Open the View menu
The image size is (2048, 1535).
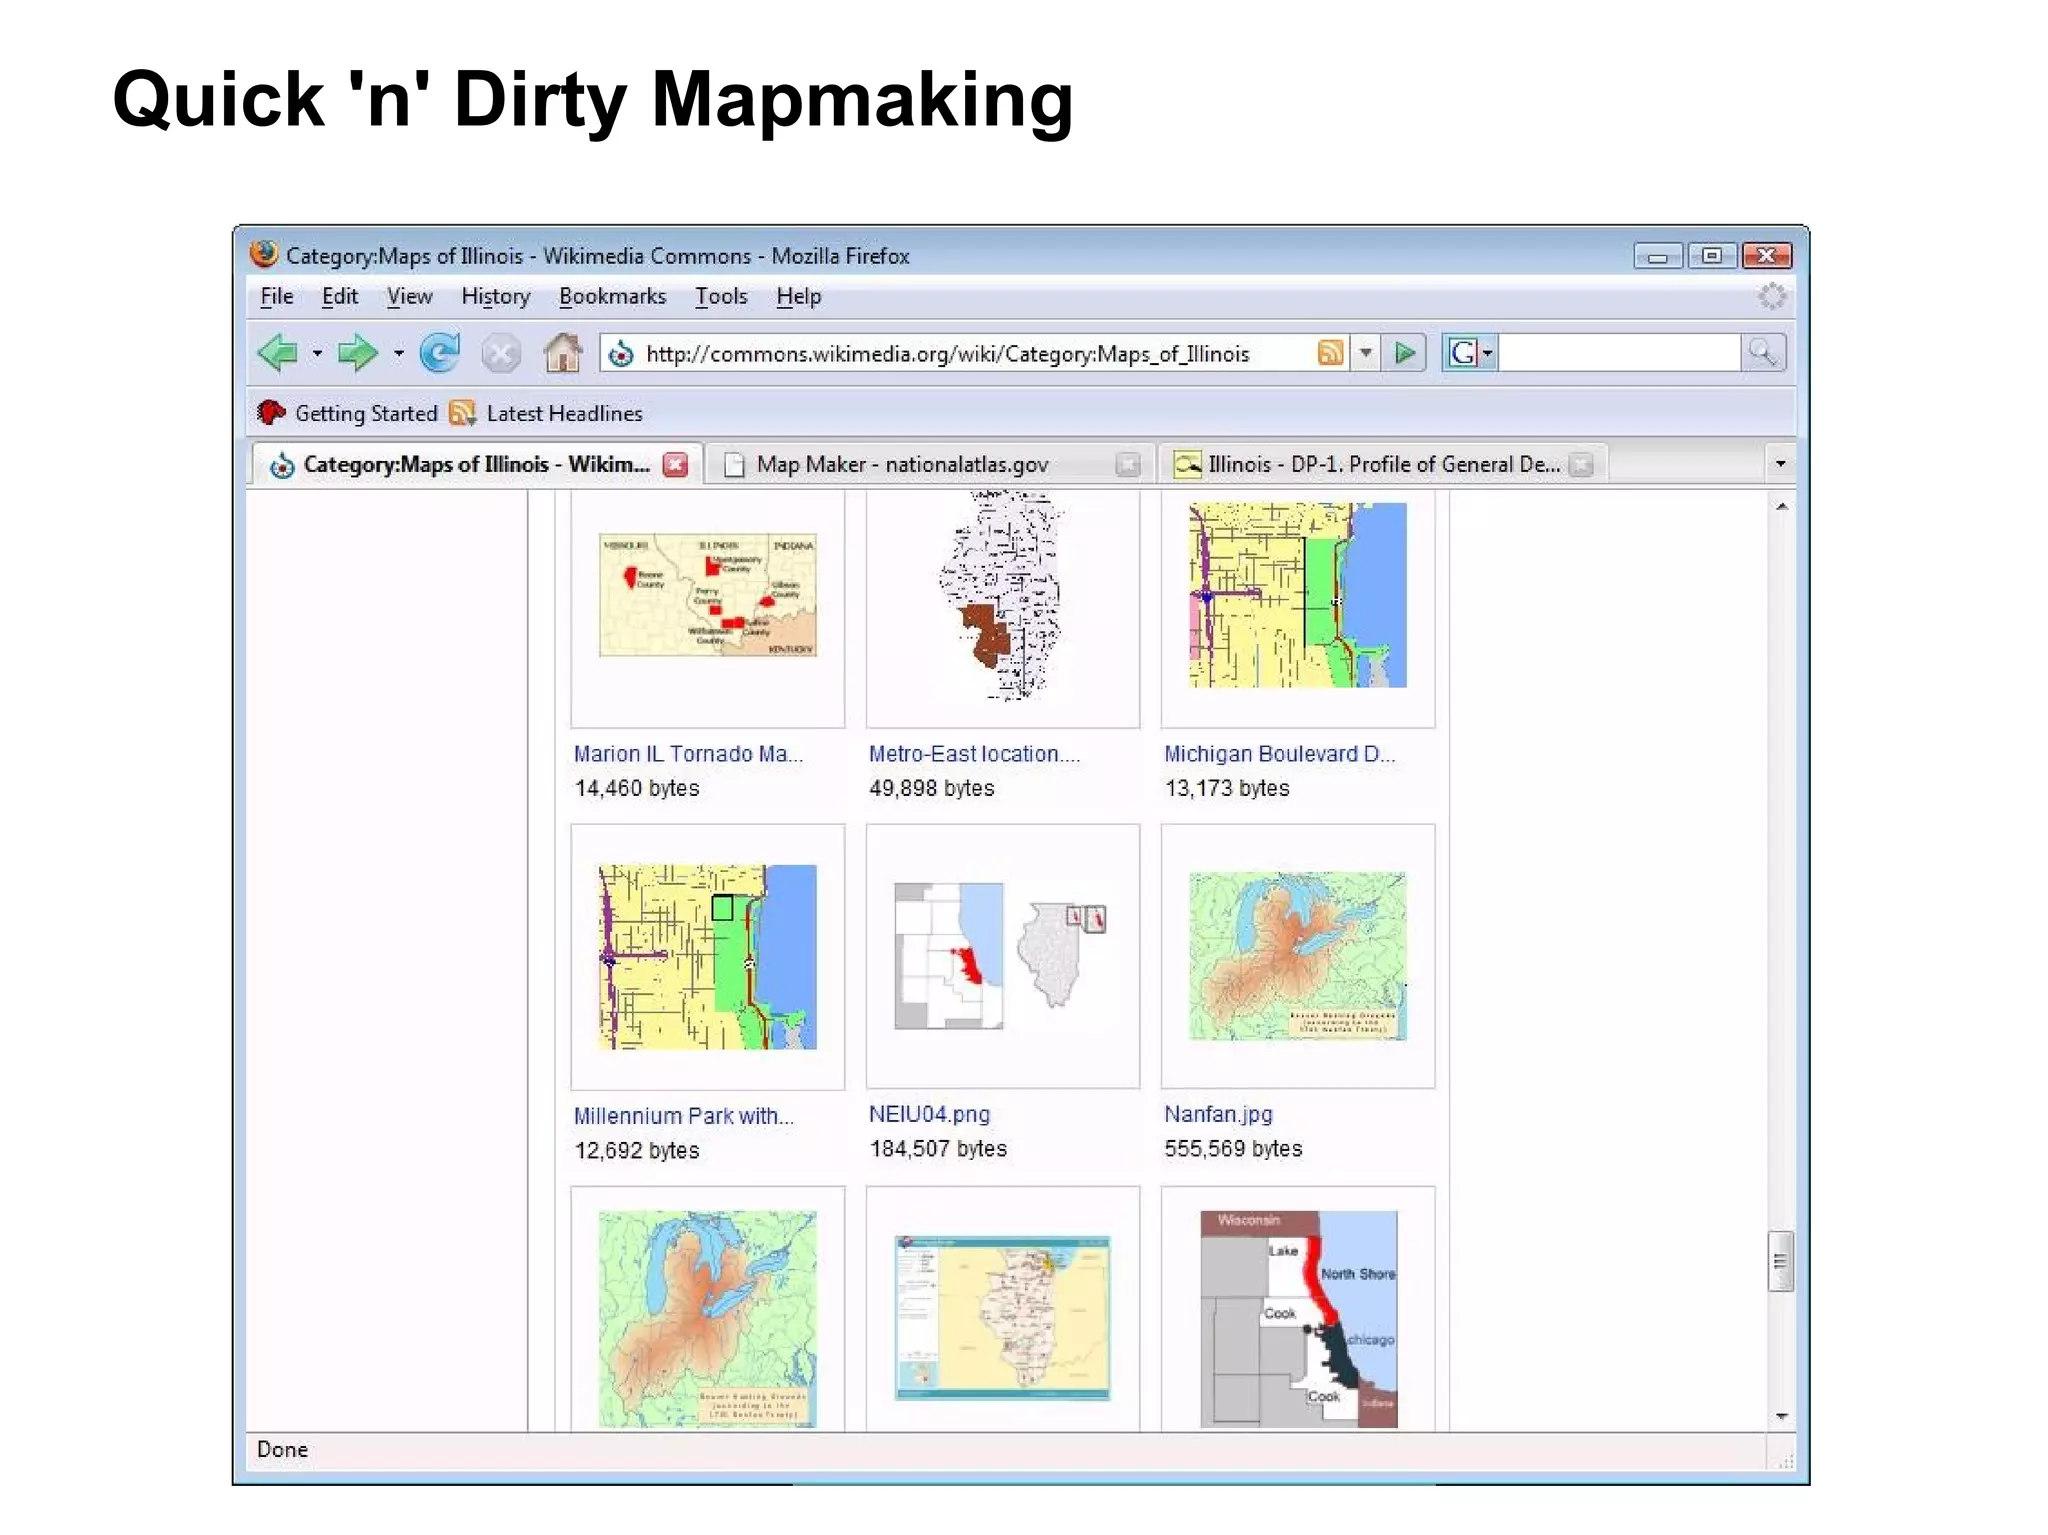[409, 296]
